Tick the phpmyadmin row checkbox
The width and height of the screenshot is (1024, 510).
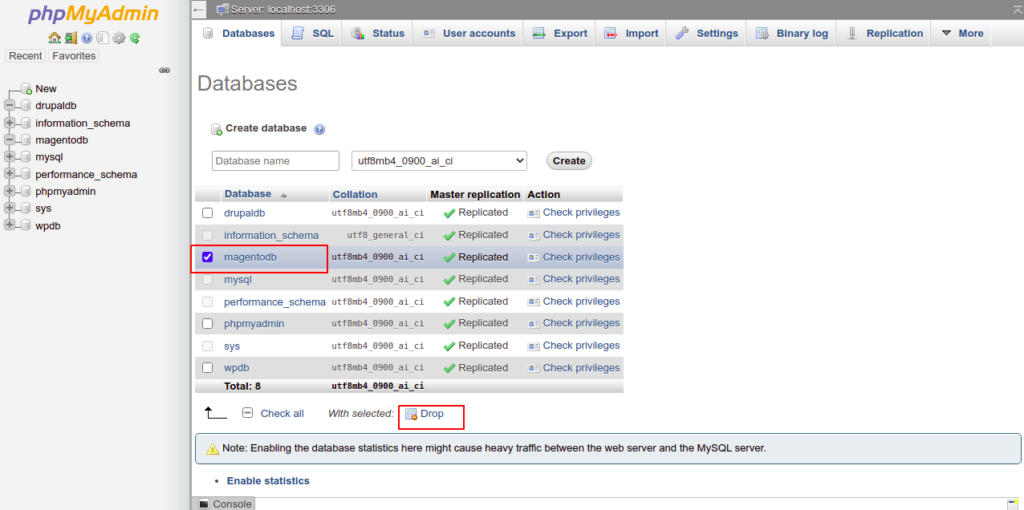click(x=208, y=323)
